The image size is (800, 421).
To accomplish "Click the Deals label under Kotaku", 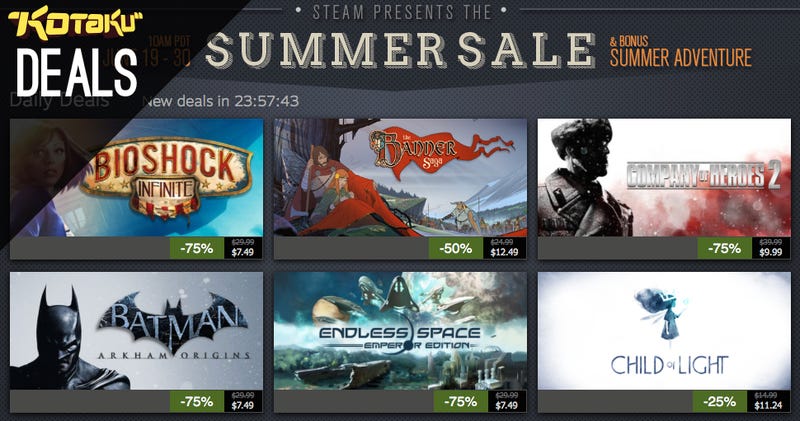I will pyautogui.click(x=77, y=72).
